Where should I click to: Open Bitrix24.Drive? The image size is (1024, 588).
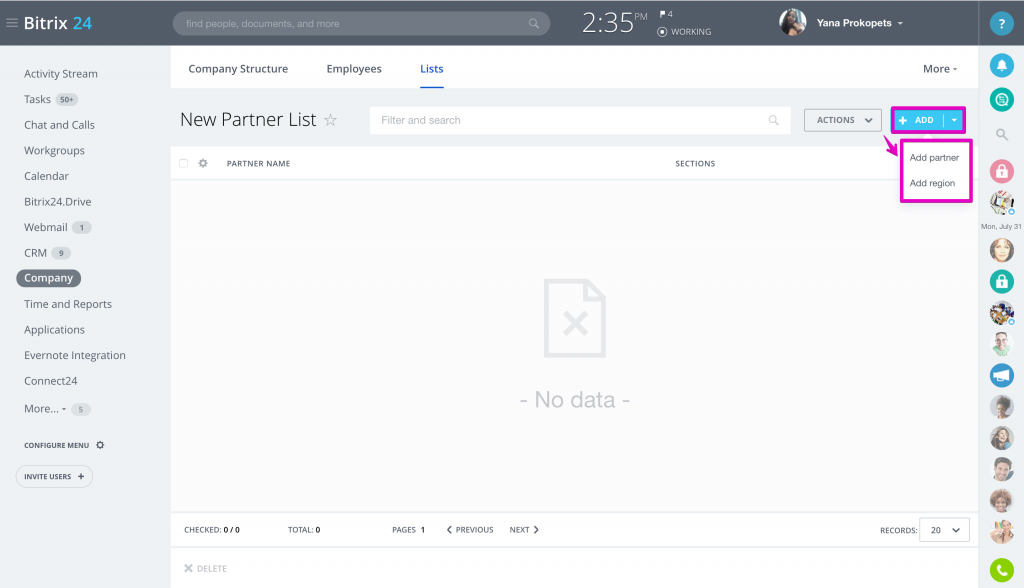[x=57, y=201]
